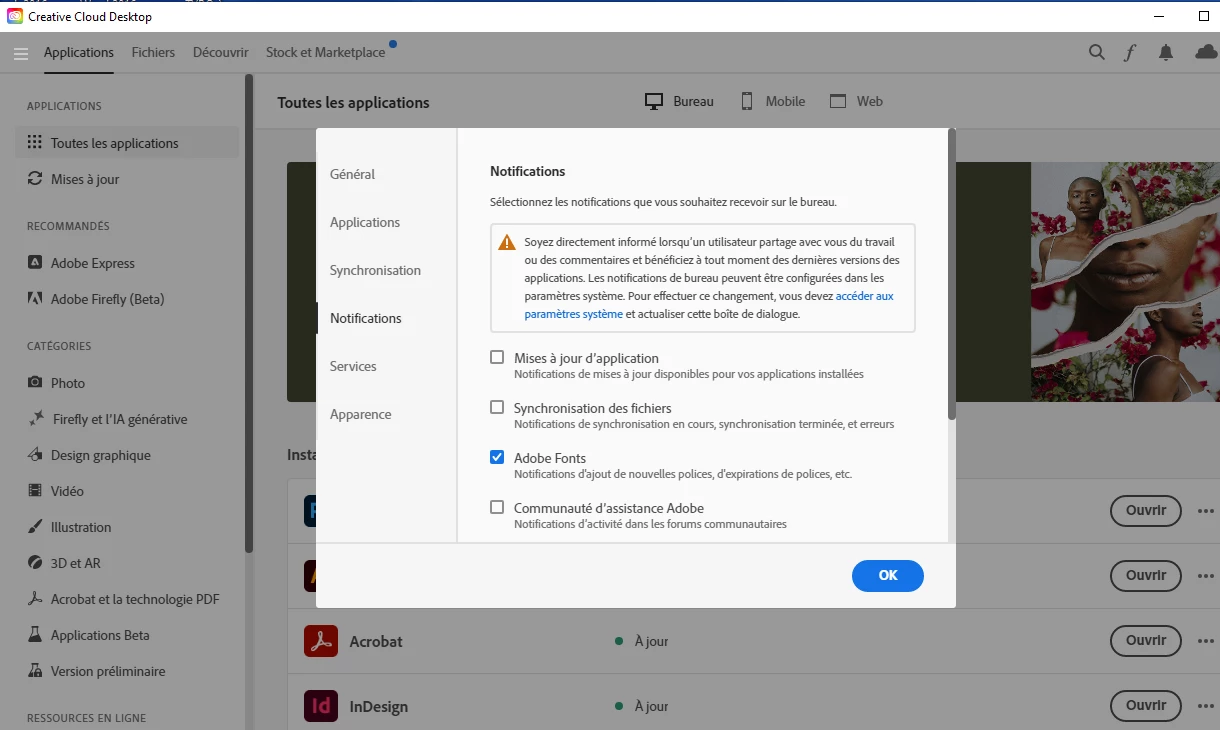The width and height of the screenshot is (1220, 730).
Task: Uncheck the Adobe Fonts notifications checkbox
Action: coord(497,457)
